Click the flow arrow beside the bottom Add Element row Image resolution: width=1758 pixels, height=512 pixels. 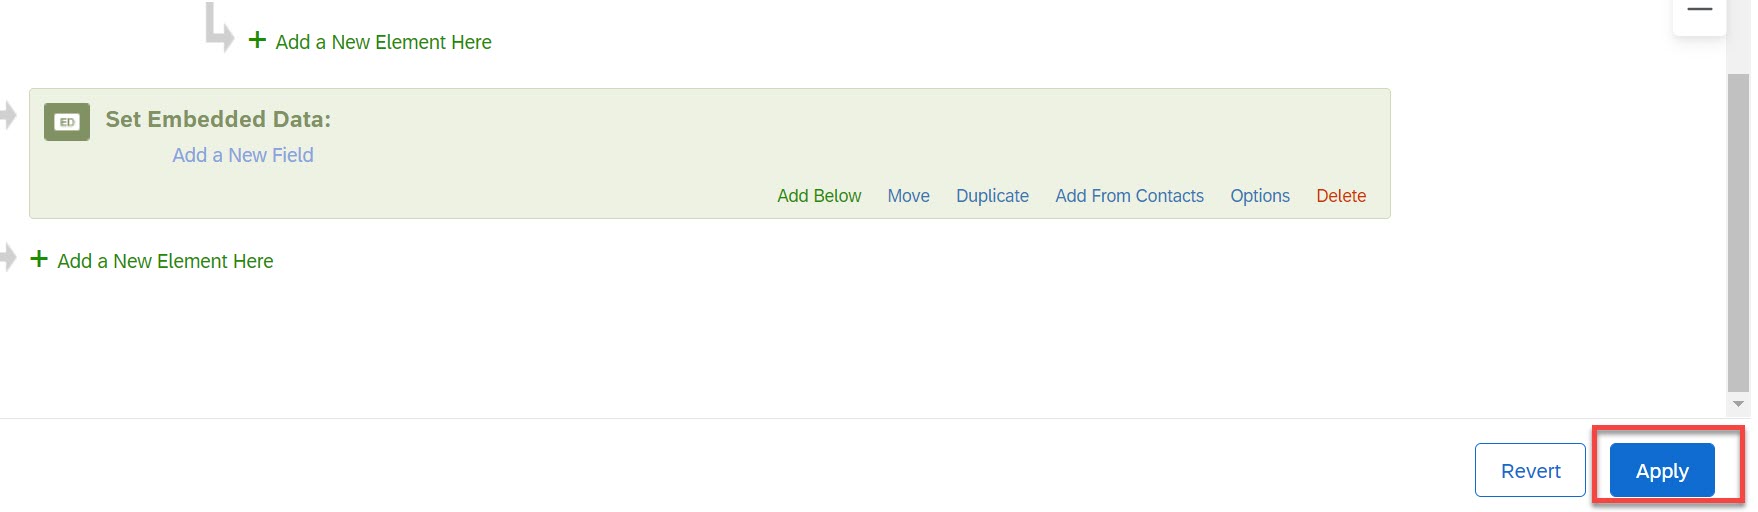click(9, 258)
